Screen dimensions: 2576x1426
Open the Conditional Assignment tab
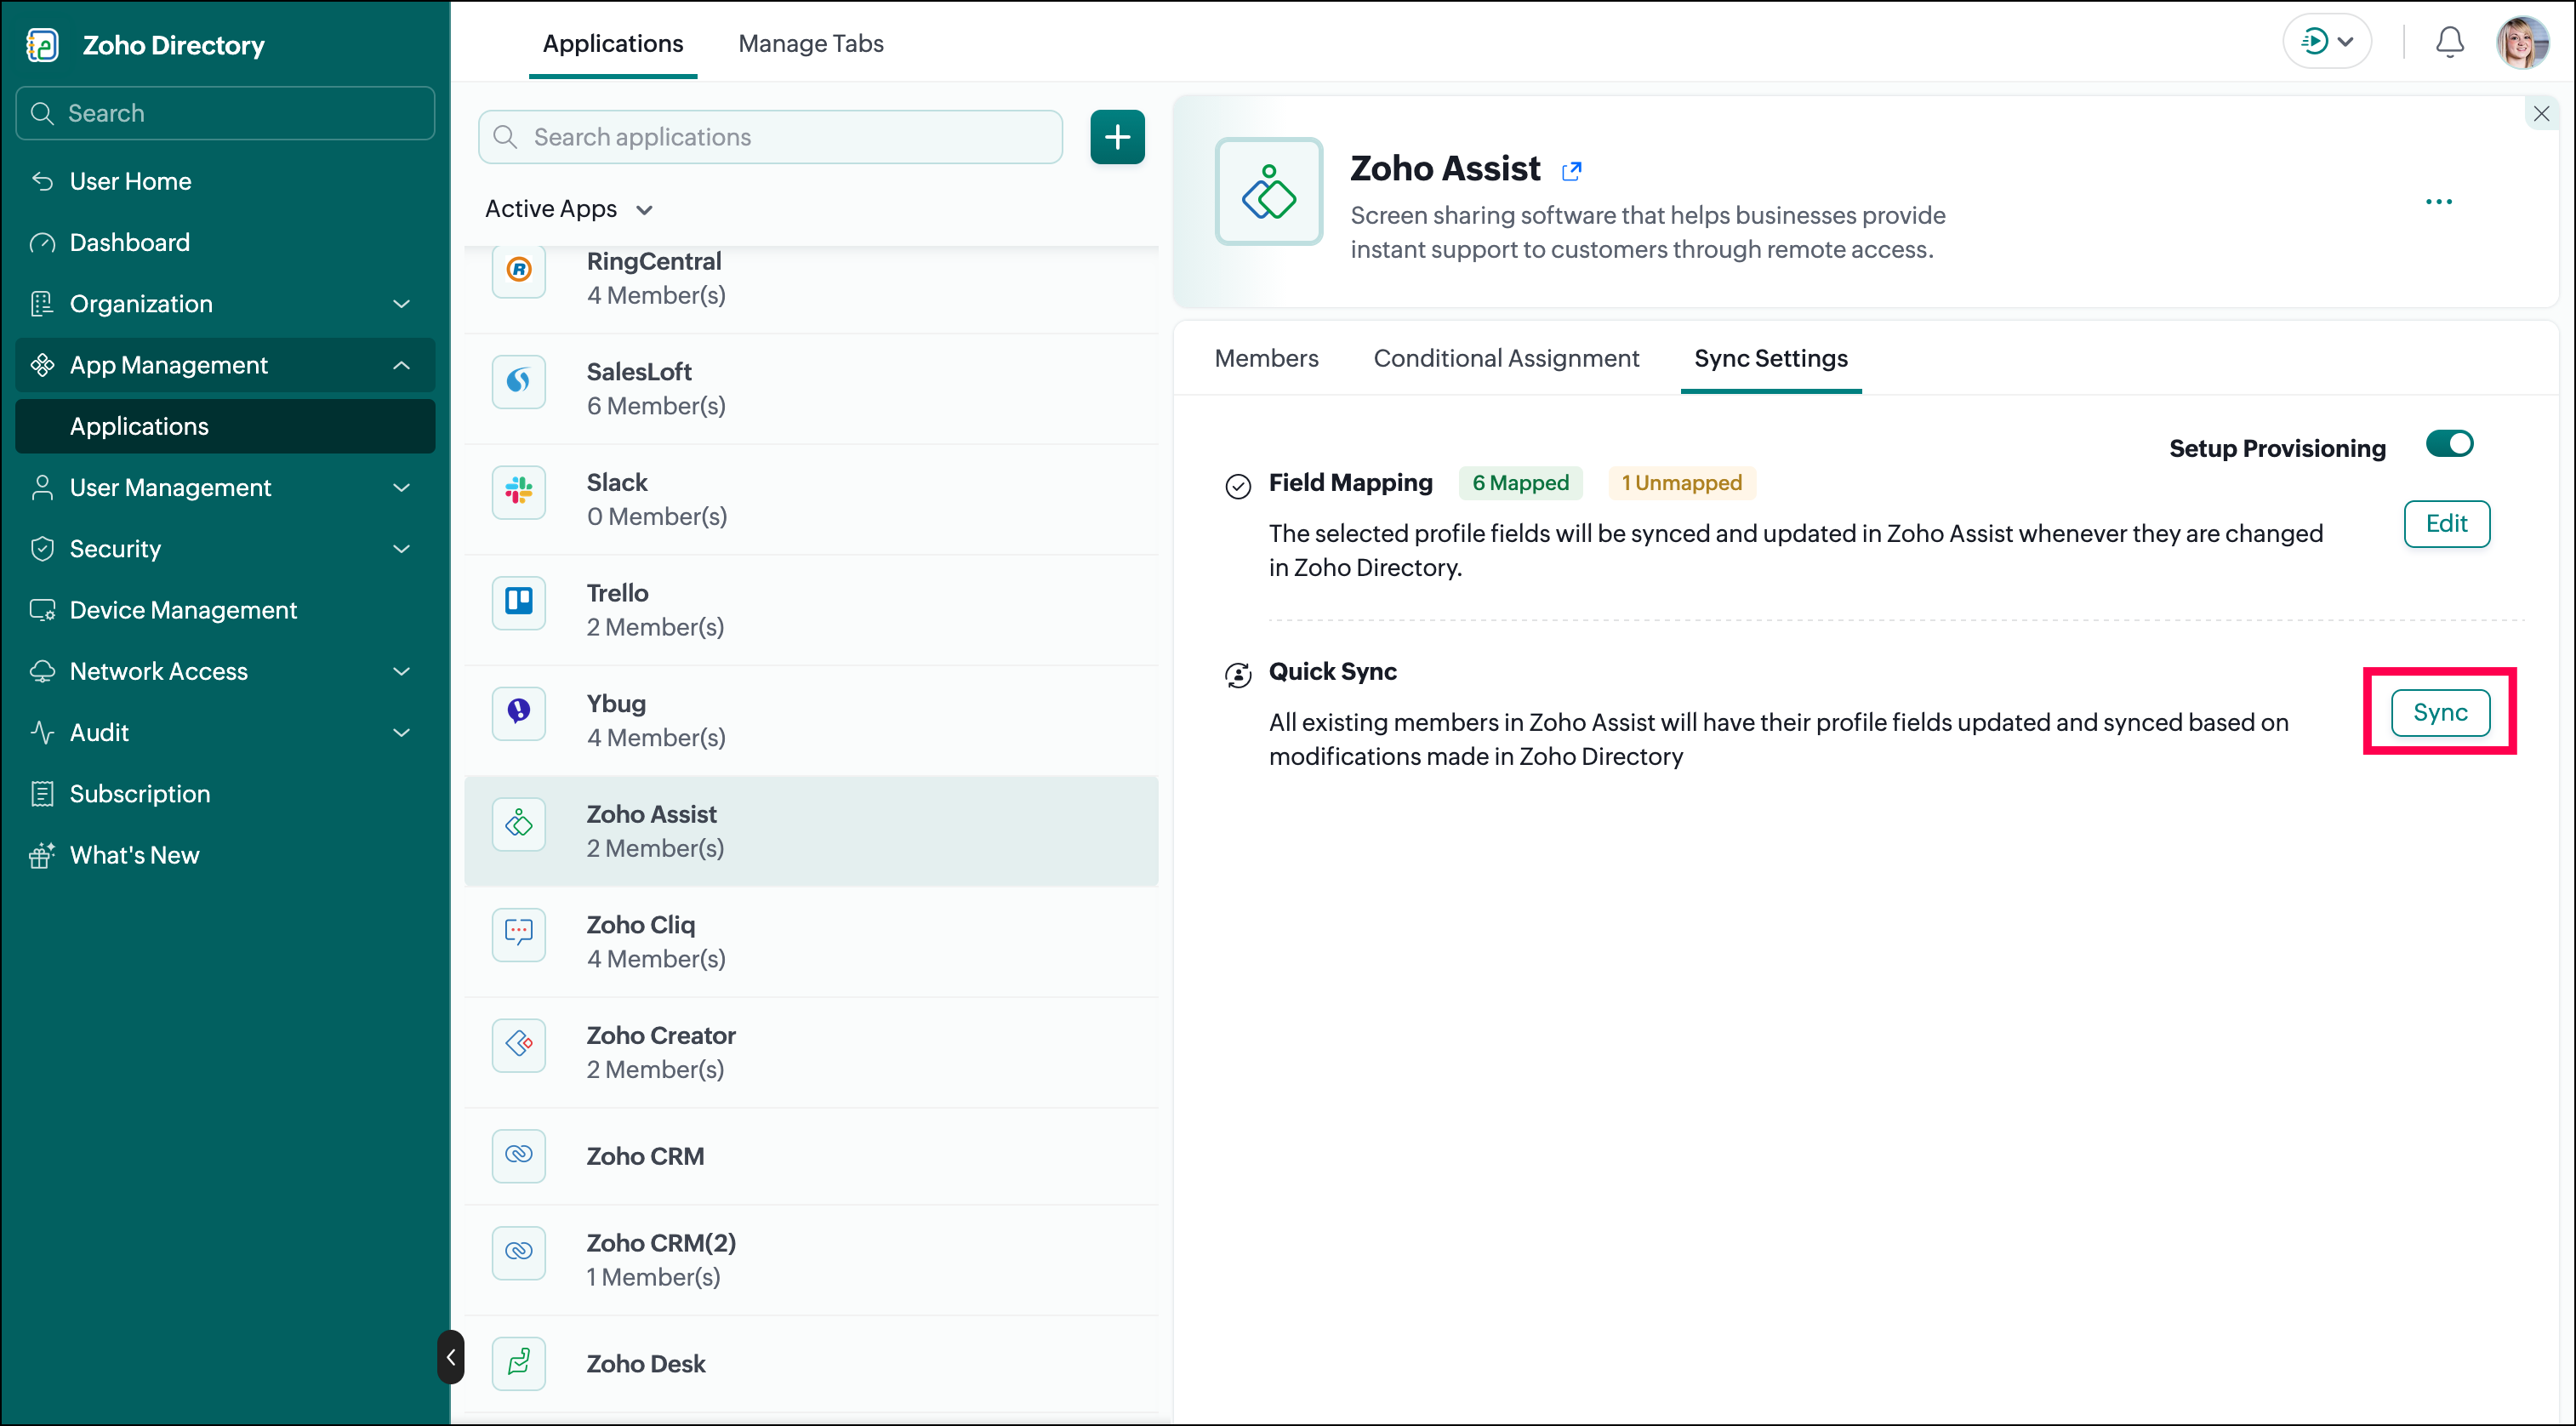pos(1506,359)
